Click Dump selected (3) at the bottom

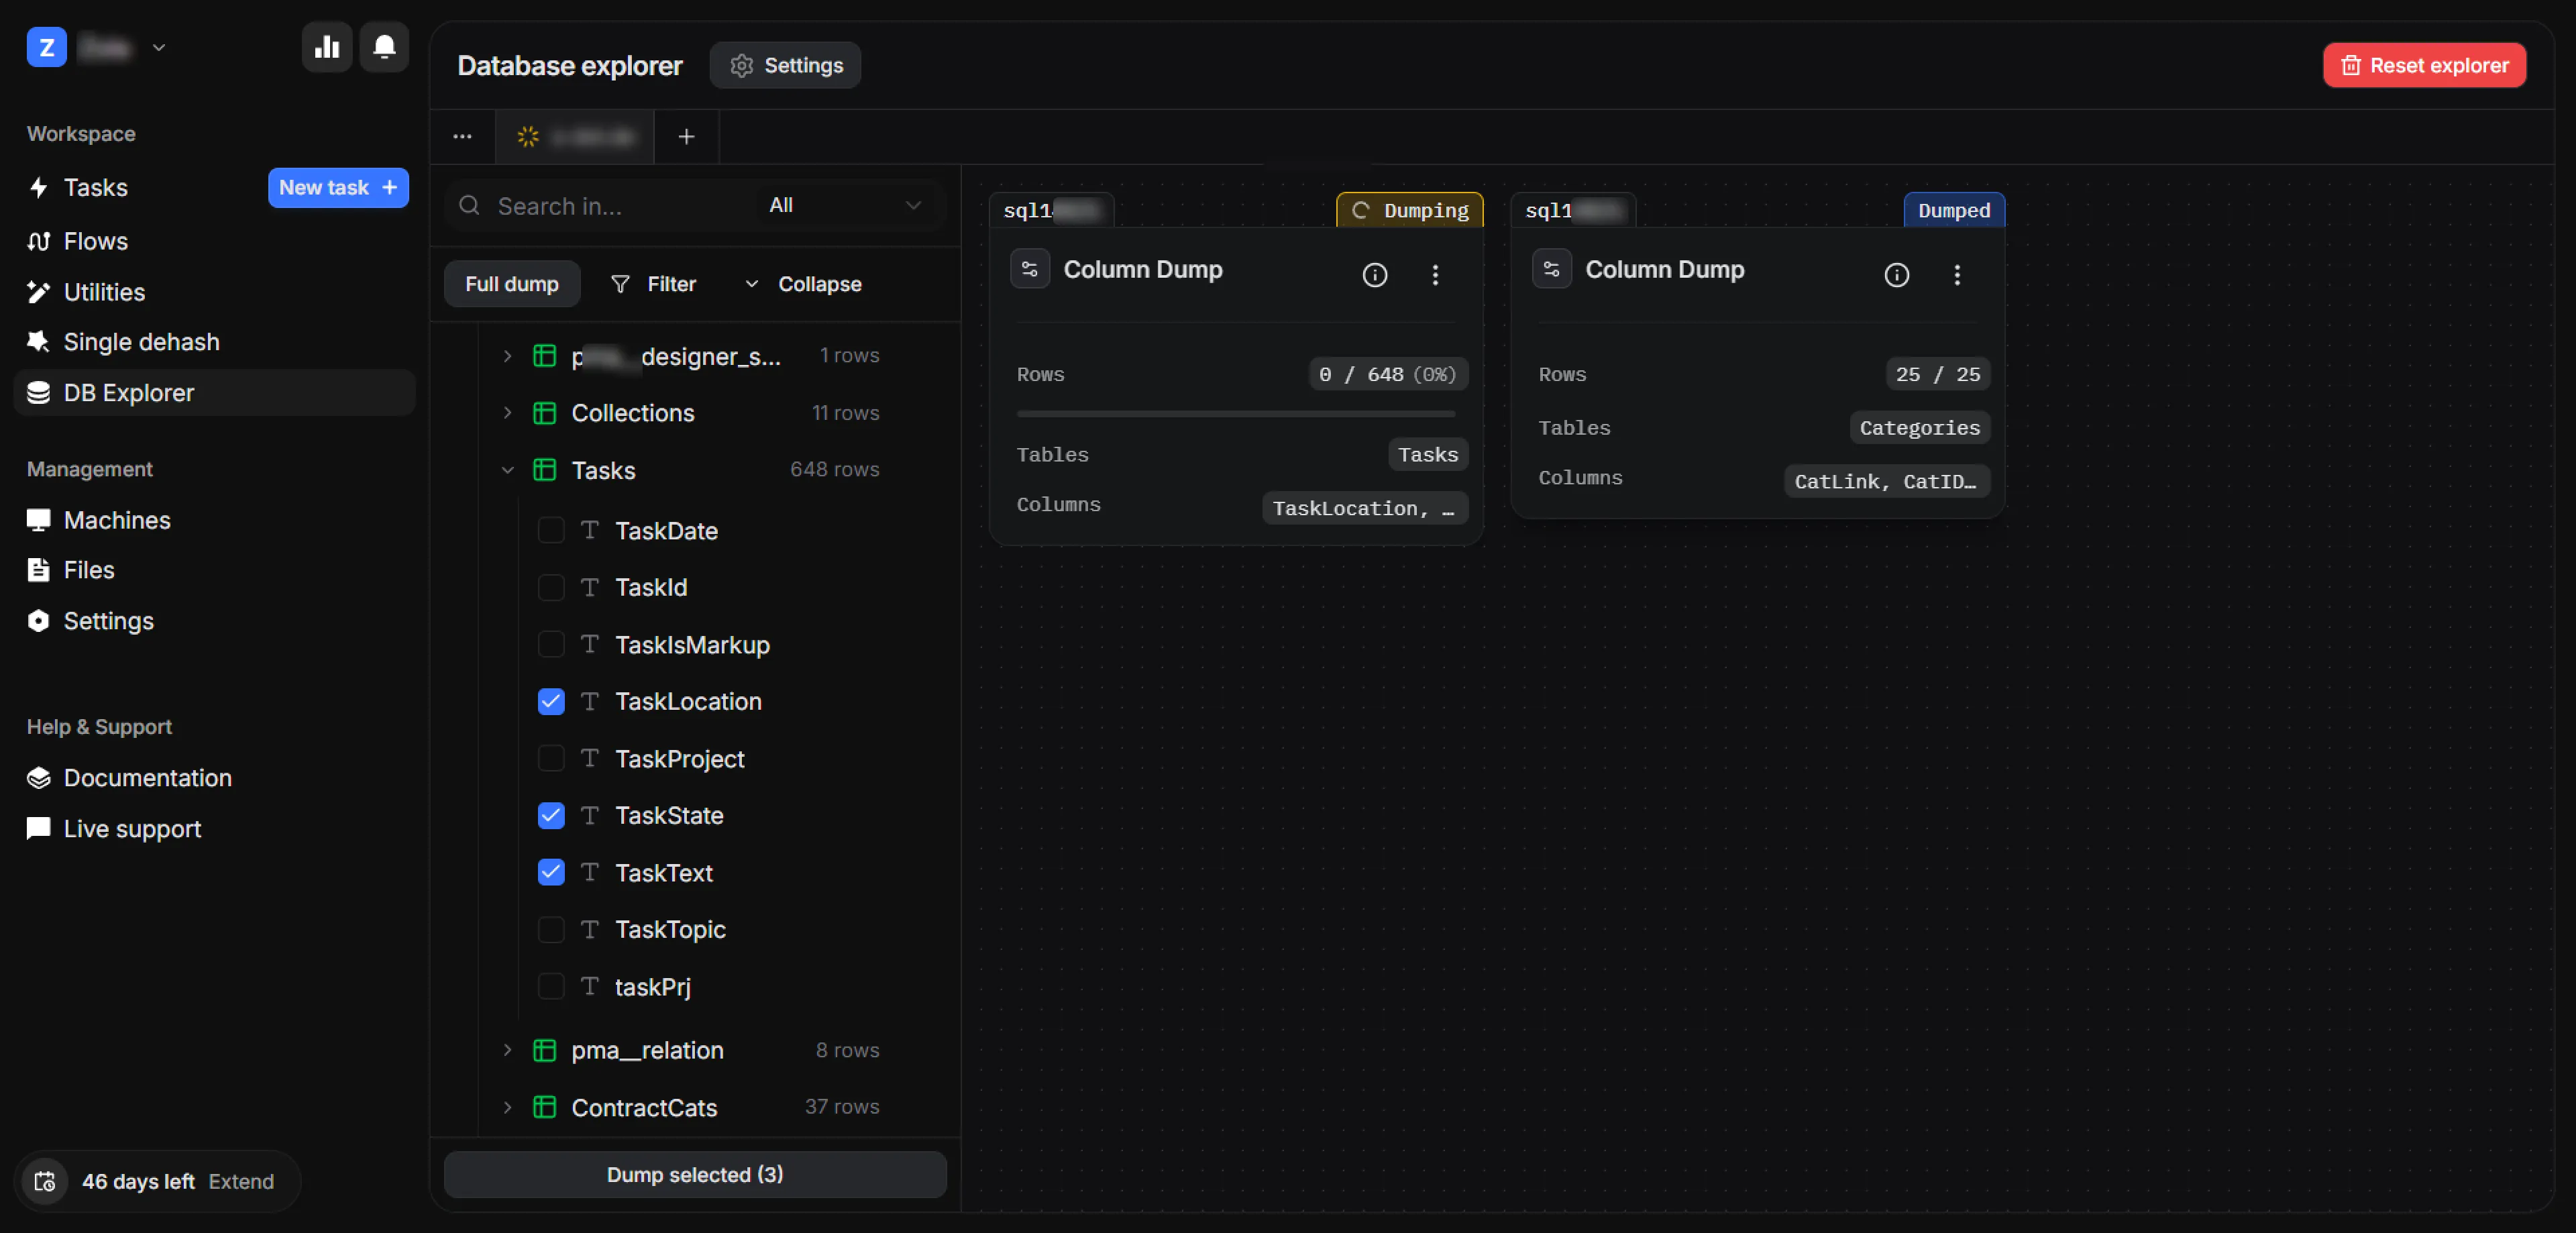point(694,1175)
